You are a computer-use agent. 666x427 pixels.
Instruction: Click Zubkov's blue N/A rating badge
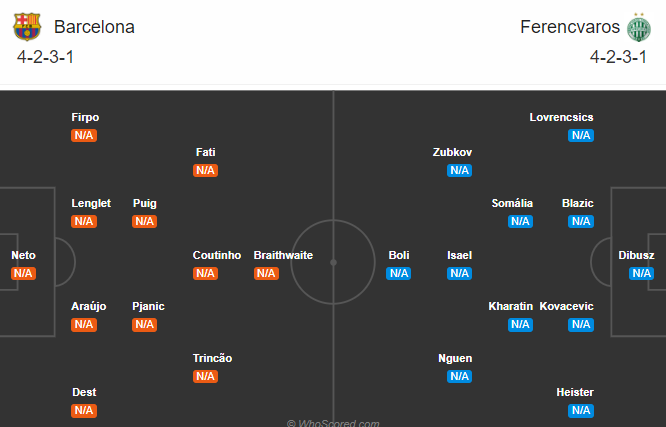[460, 170]
